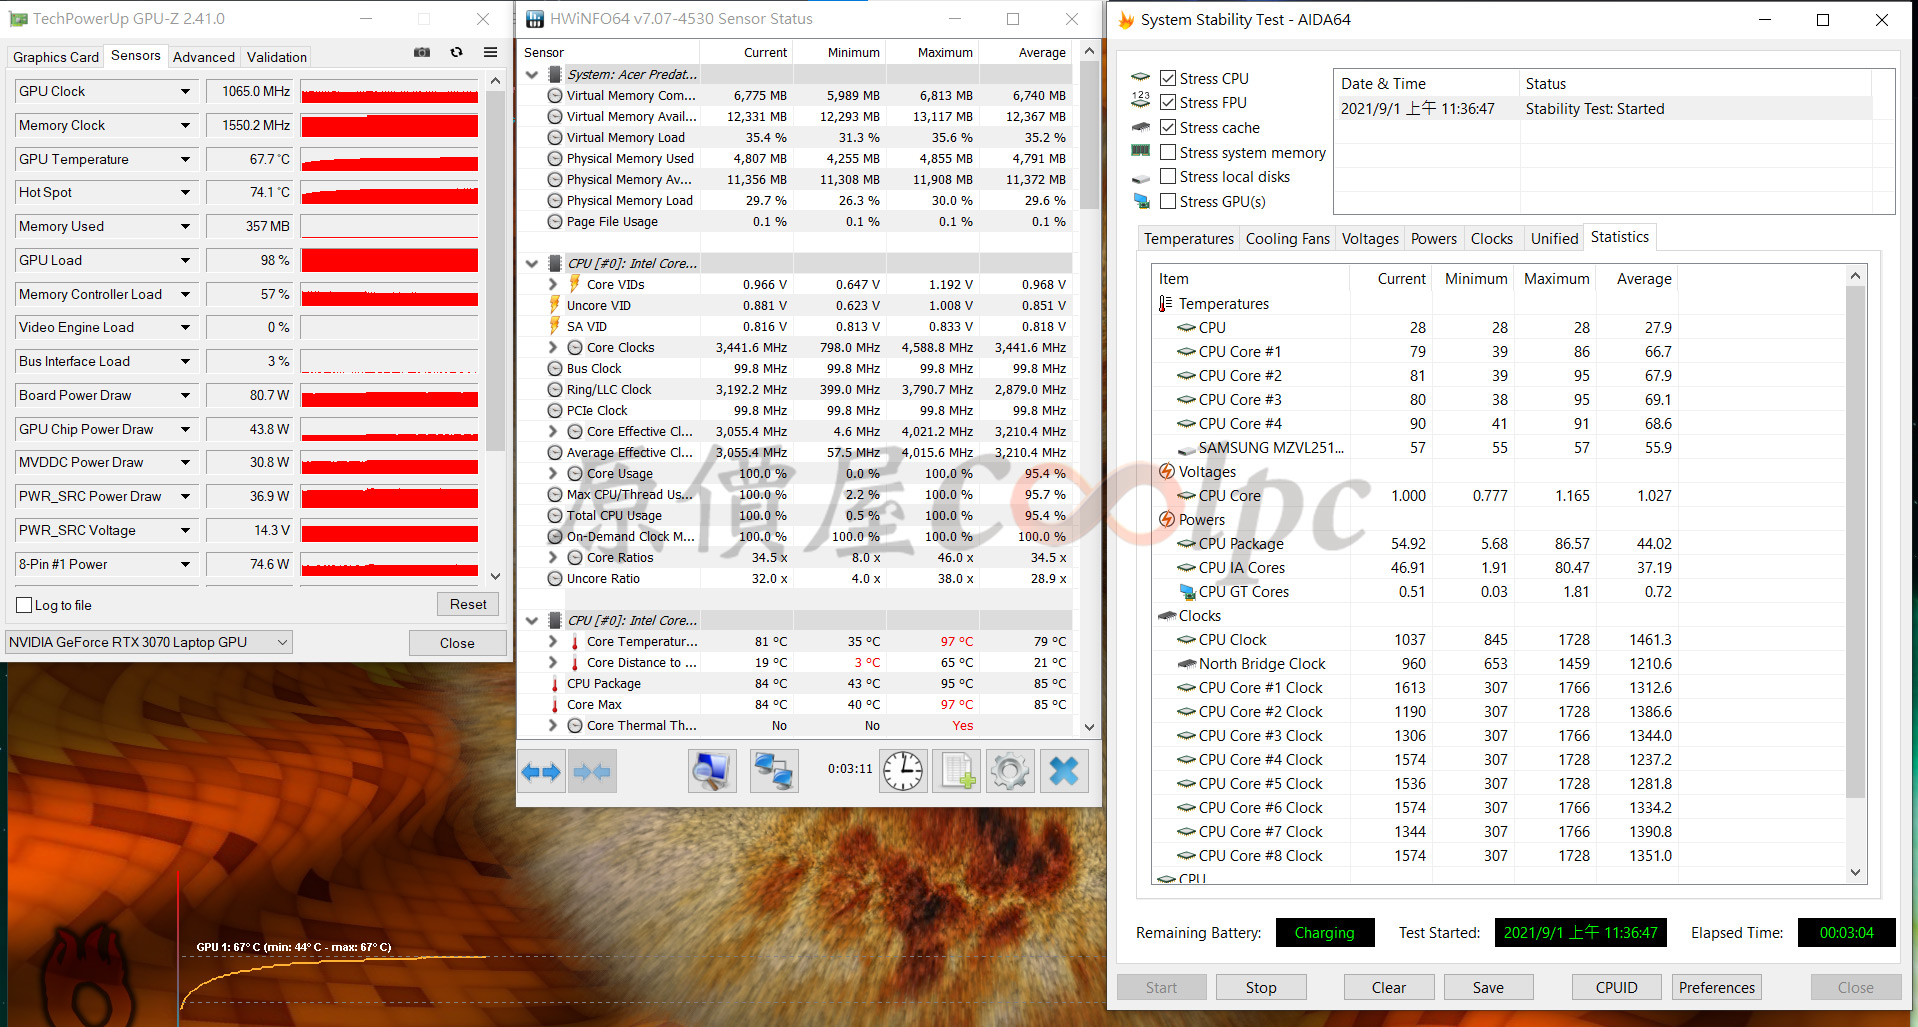
Task: Click HWiNFO monitor magnifier icon
Action: (712, 771)
